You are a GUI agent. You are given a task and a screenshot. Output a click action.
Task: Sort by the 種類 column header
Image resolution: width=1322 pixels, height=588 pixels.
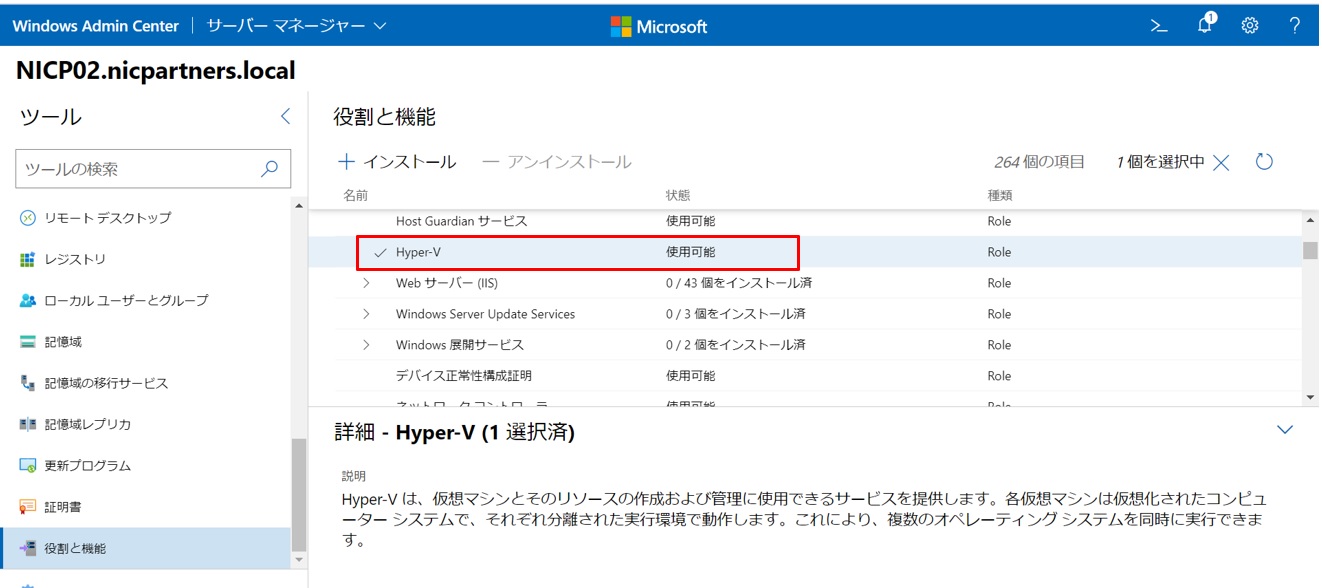coord(1000,196)
